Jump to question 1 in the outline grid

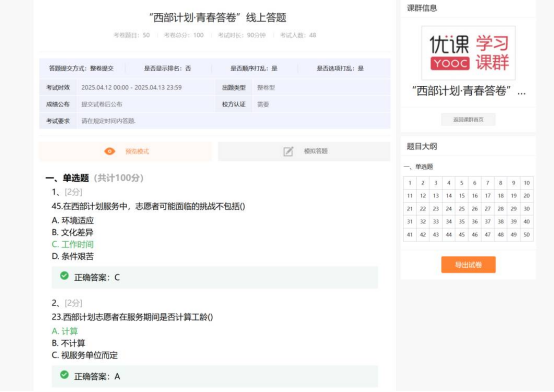[x=410, y=183]
